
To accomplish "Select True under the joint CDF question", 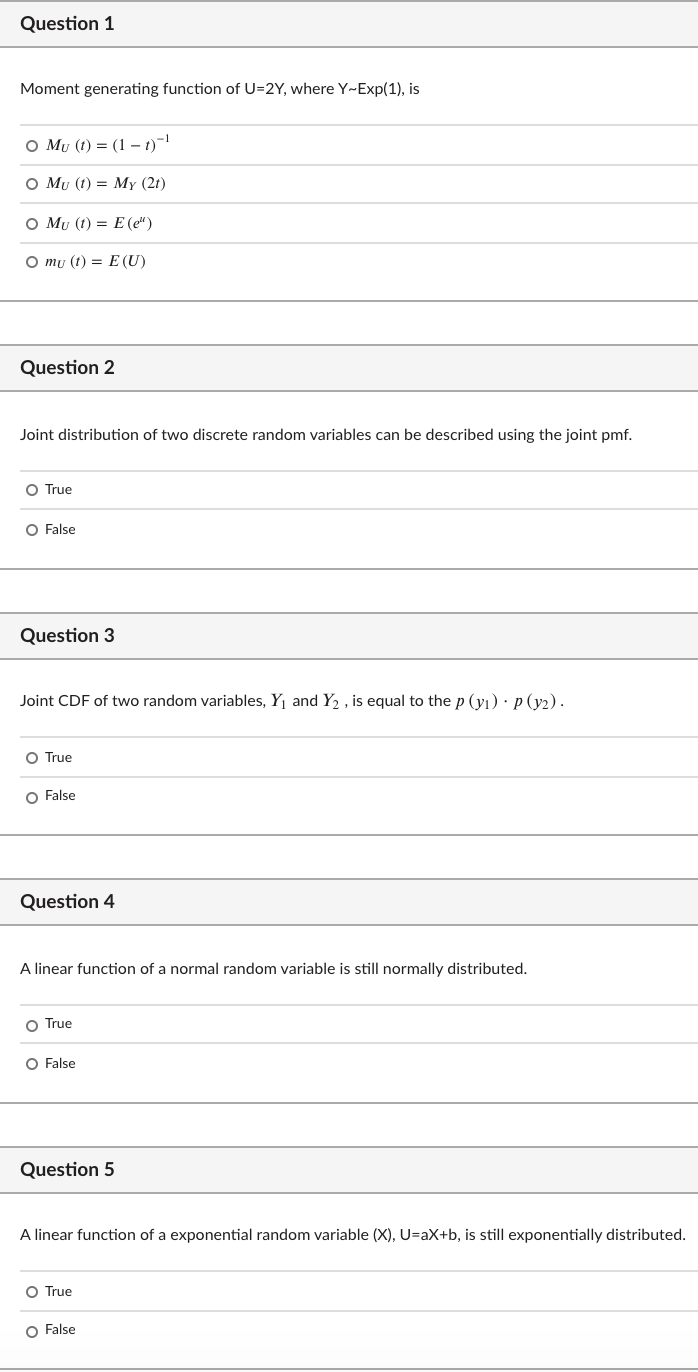I will pos(31,757).
